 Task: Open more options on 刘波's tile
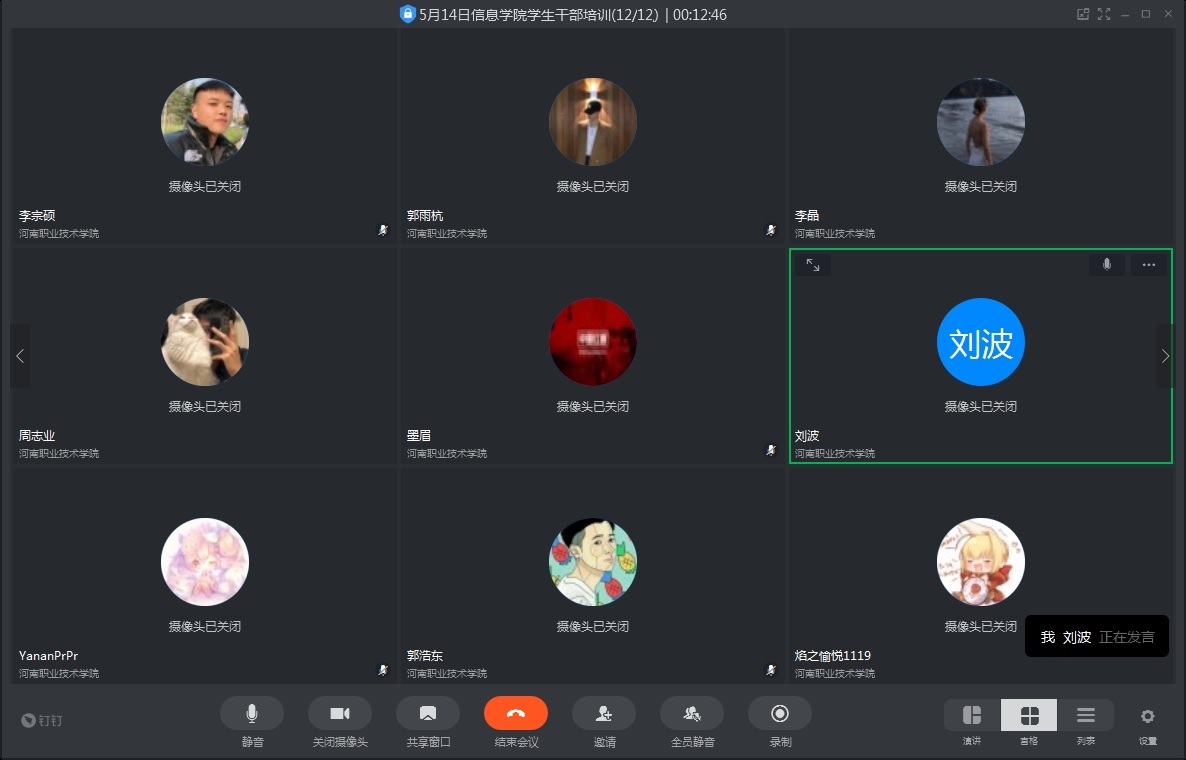click(x=1149, y=265)
